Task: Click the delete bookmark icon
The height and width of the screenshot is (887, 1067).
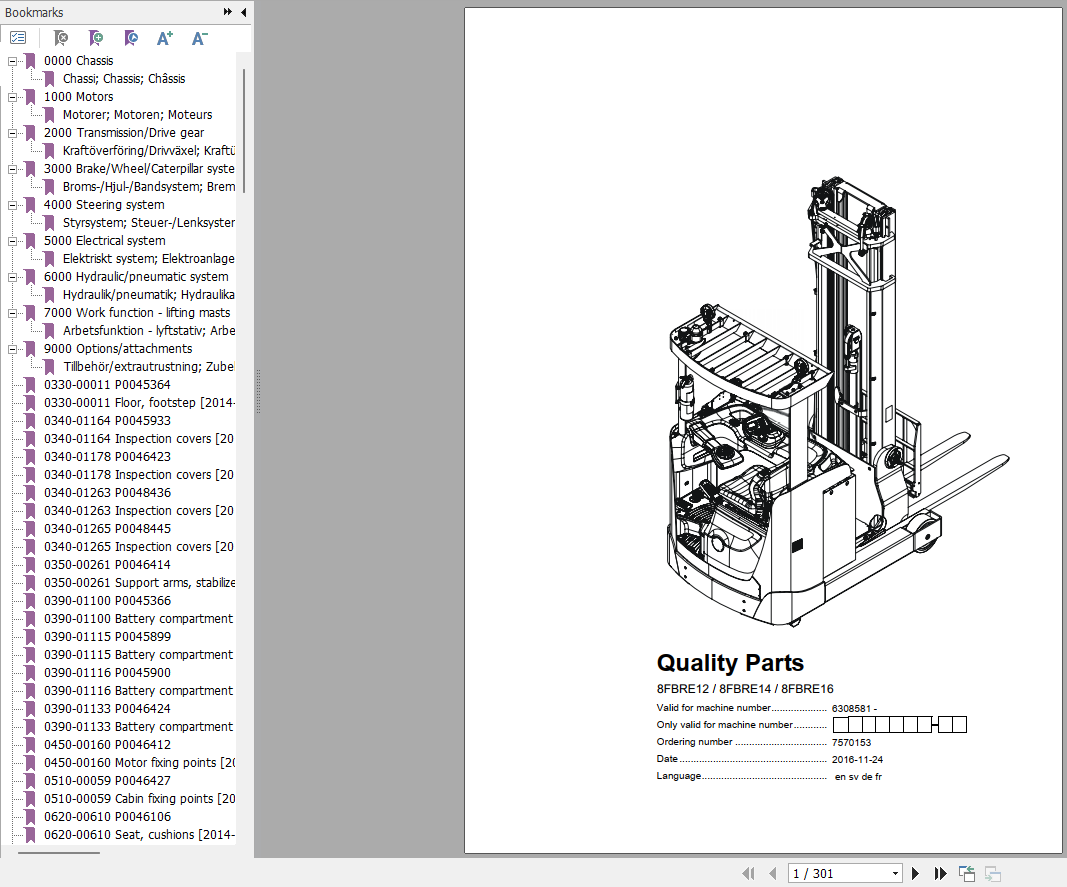Action: (x=61, y=38)
